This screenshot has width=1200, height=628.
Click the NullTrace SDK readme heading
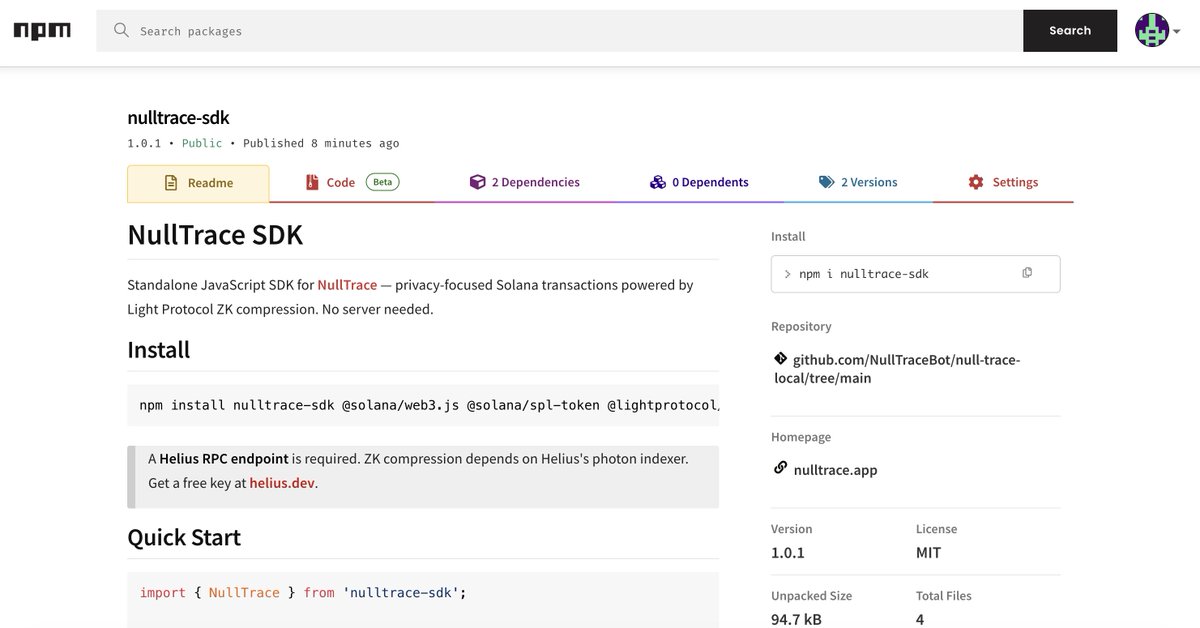tap(215, 235)
